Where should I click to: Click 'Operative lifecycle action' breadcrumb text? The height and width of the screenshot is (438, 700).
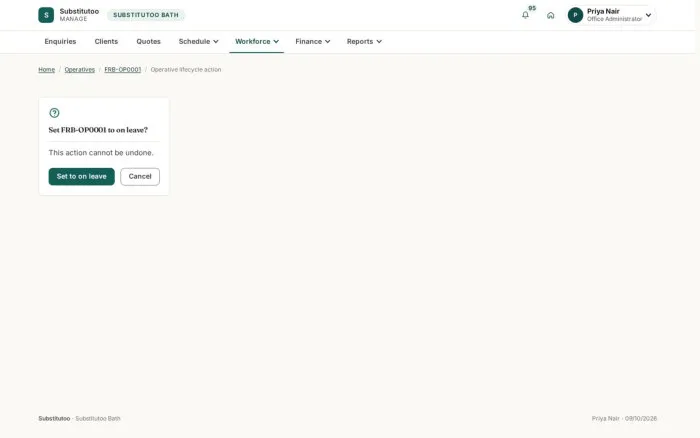(x=186, y=70)
